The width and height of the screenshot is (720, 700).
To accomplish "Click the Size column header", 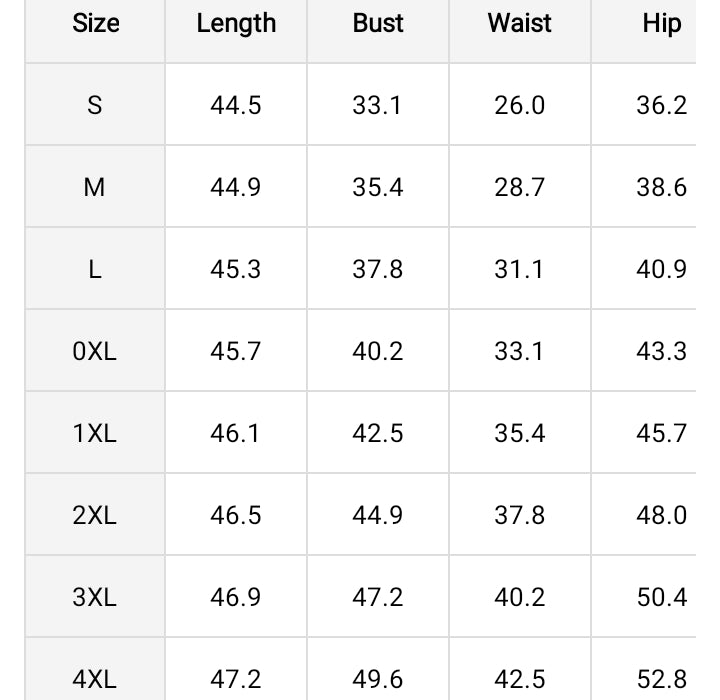I will tap(95, 24).
